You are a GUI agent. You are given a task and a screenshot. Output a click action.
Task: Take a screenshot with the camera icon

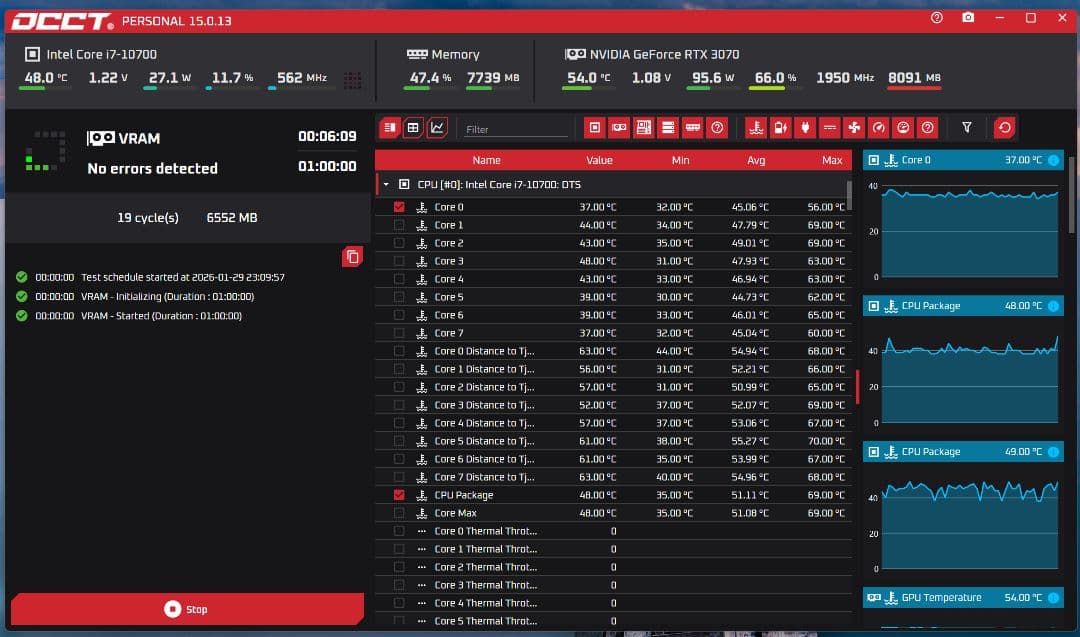click(968, 18)
